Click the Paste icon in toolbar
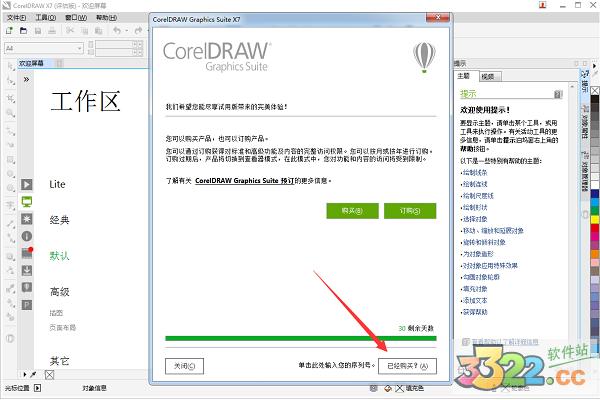Screen dimensions: 600x400 98,31
